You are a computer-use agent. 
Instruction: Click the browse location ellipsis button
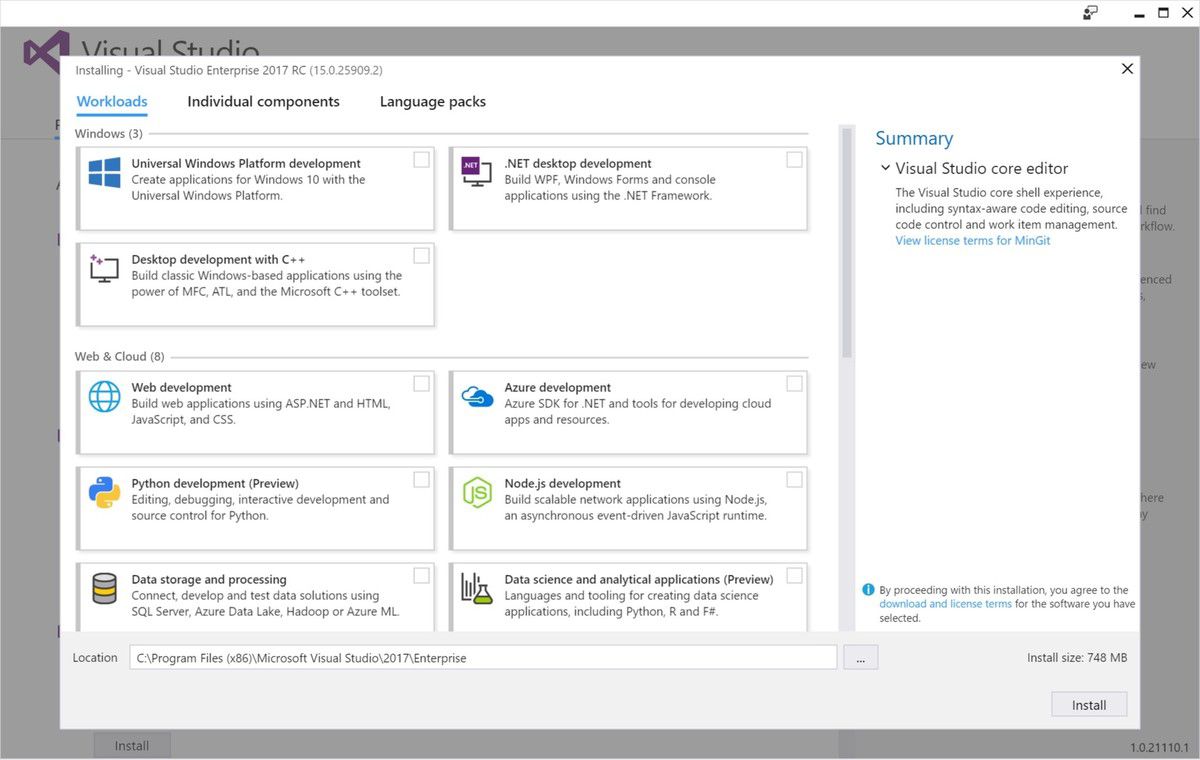tap(861, 658)
